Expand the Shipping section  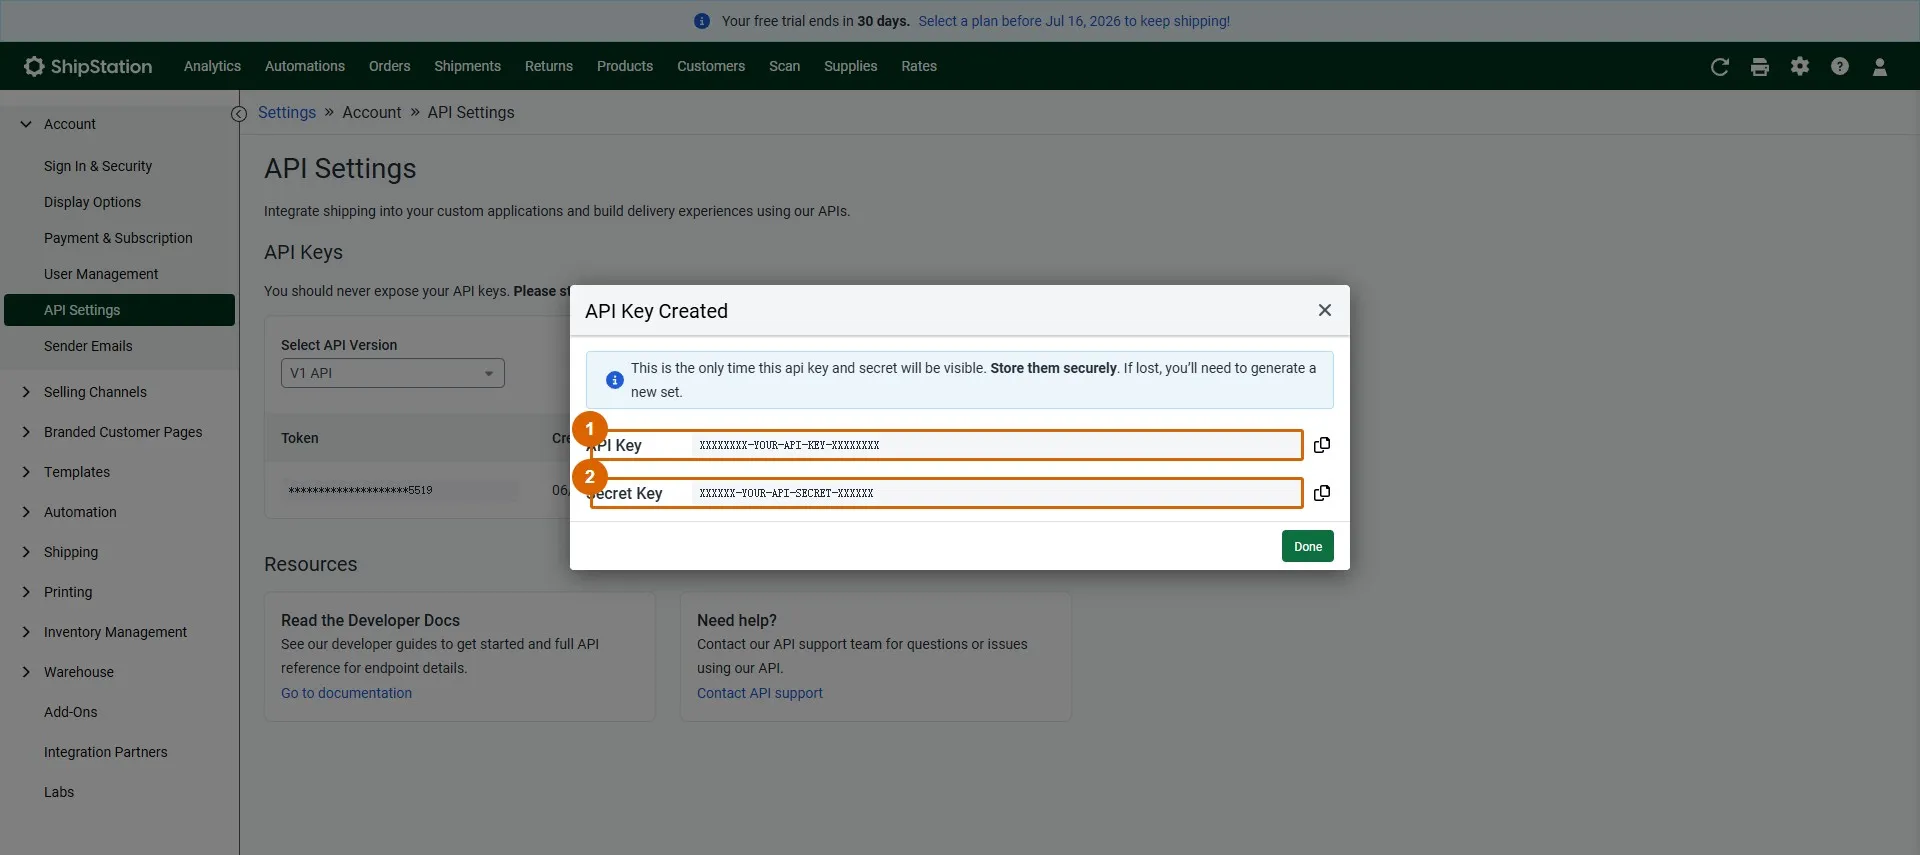pos(26,552)
